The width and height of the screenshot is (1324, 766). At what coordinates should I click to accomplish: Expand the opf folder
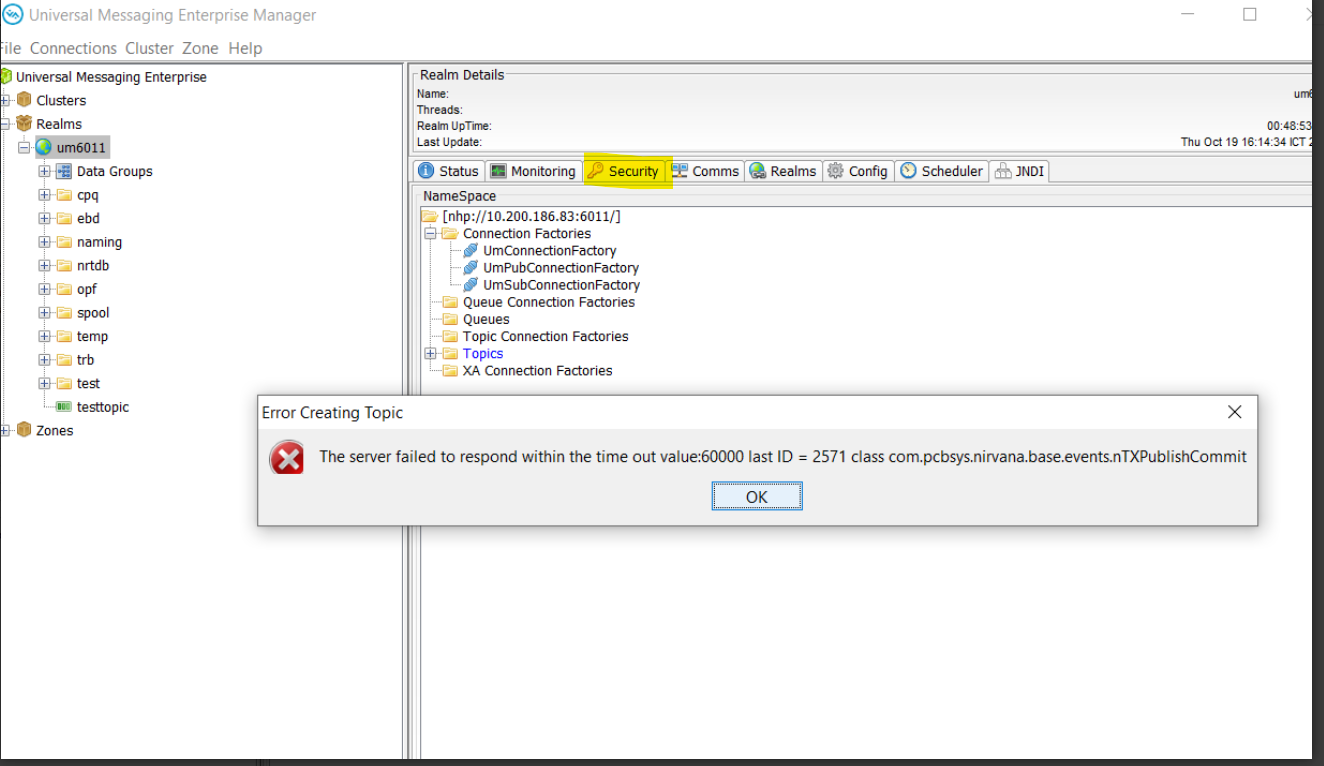45,289
